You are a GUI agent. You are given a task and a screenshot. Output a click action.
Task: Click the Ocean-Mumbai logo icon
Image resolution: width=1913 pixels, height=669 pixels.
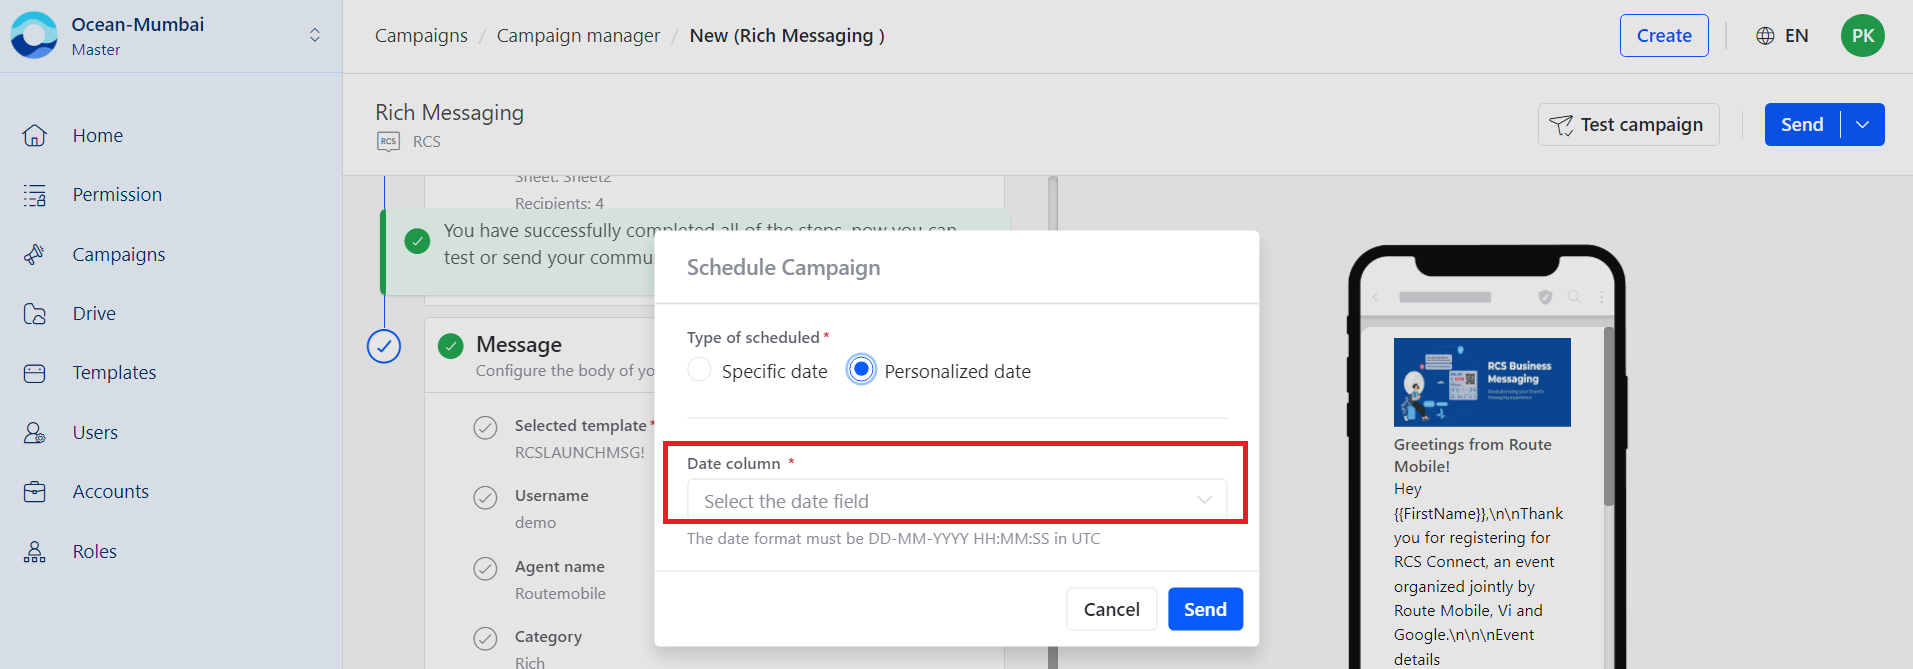coord(34,35)
